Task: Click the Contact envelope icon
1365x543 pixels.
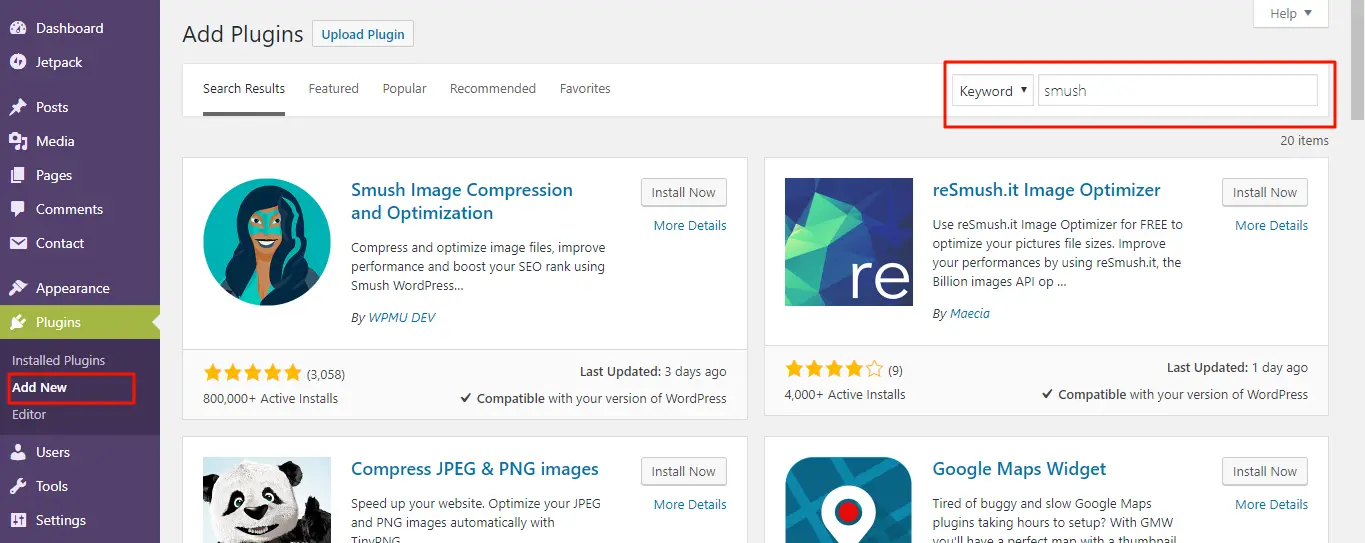Action: pos(18,243)
